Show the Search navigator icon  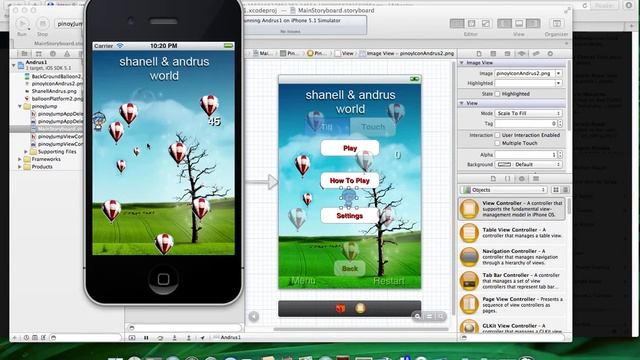point(53,53)
